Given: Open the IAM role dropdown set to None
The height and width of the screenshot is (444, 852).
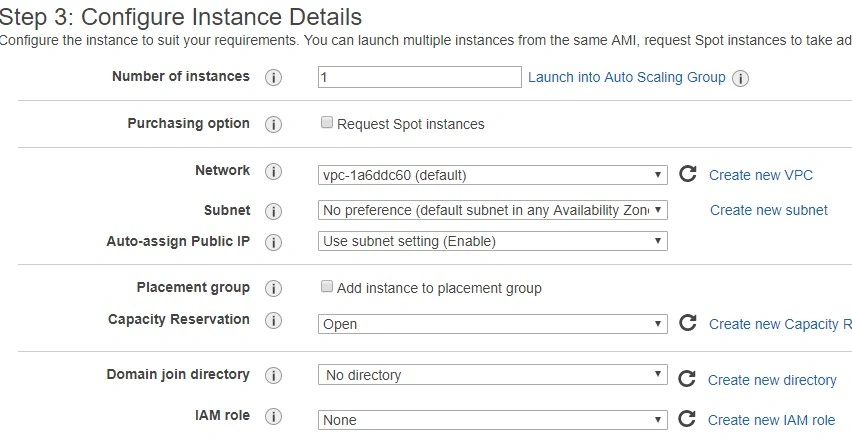Looking at the screenshot, I should pyautogui.click(x=492, y=420).
